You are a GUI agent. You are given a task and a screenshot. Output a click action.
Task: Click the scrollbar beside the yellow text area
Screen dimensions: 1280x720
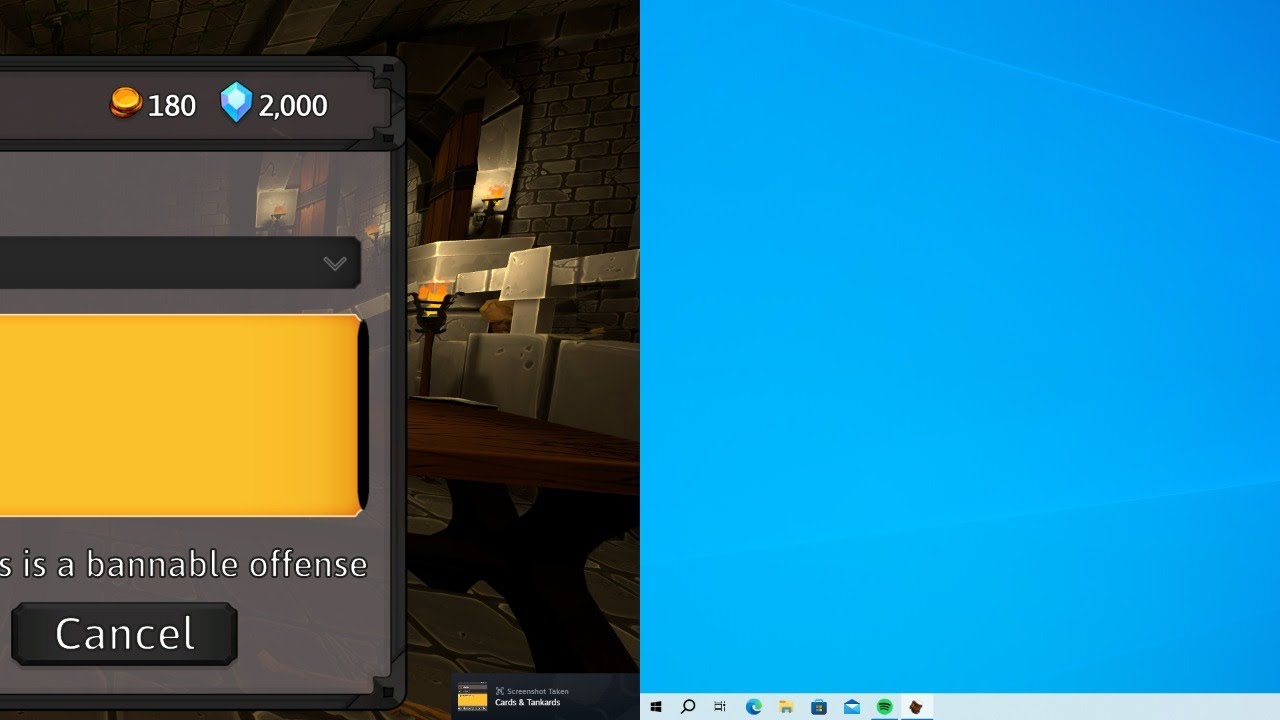click(364, 416)
